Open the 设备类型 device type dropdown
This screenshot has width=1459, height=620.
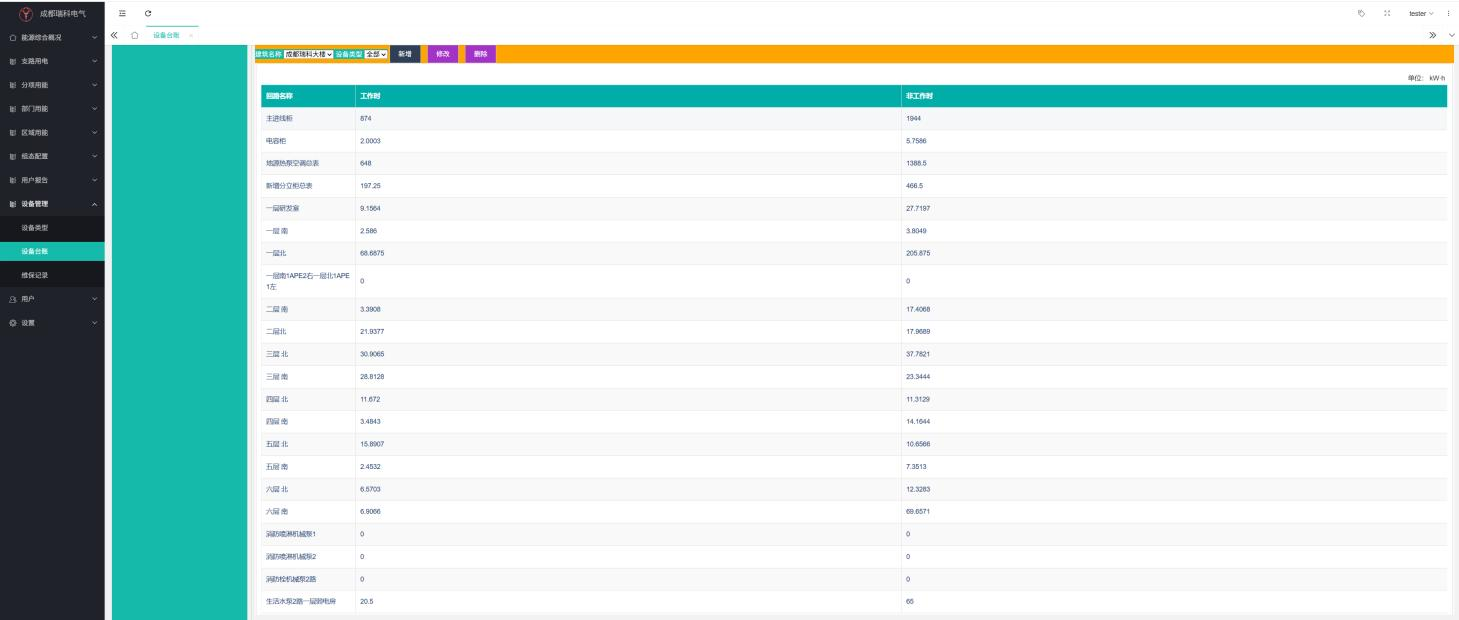click(375, 54)
